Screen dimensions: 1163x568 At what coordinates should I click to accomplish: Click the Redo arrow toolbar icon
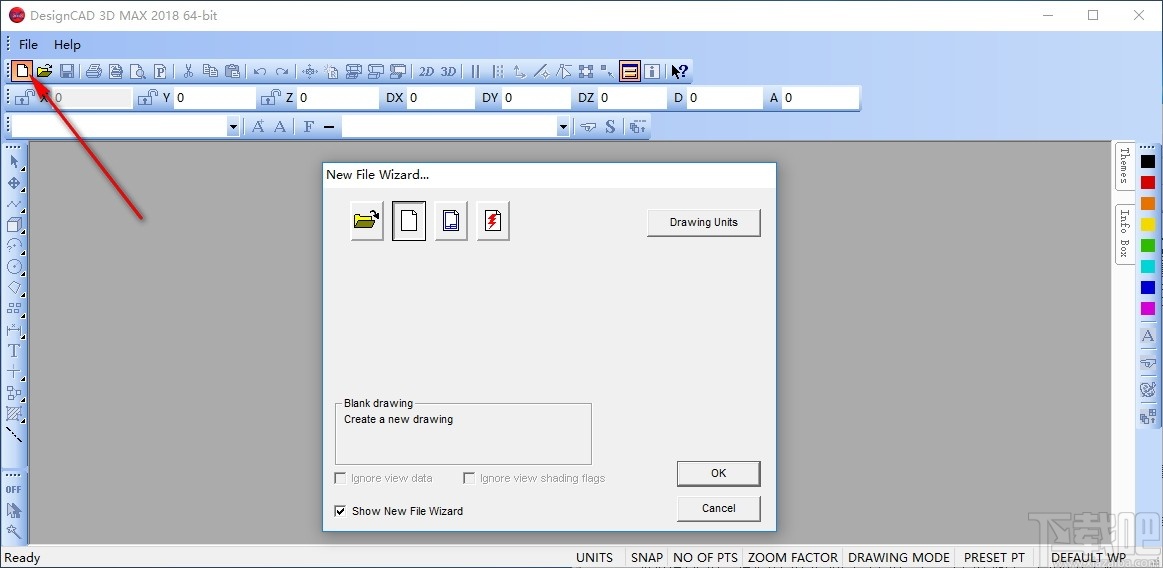coord(282,71)
